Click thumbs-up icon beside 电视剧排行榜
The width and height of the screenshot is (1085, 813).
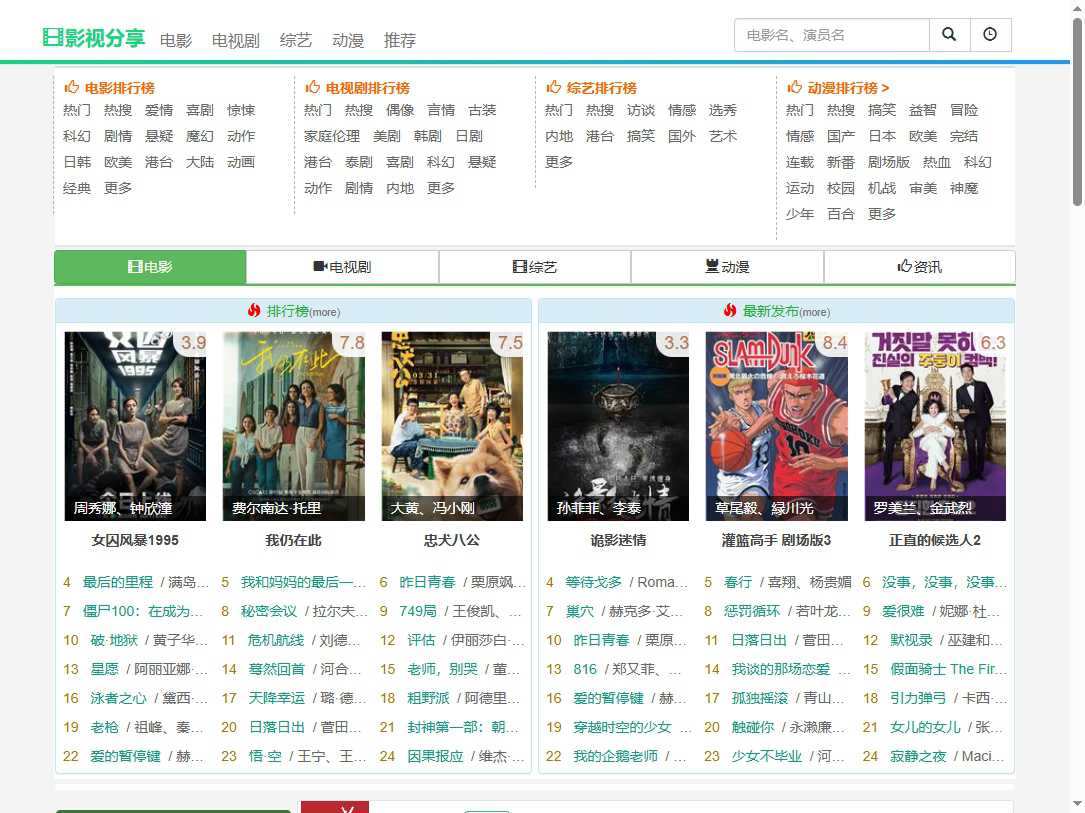pyautogui.click(x=313, y=88)
